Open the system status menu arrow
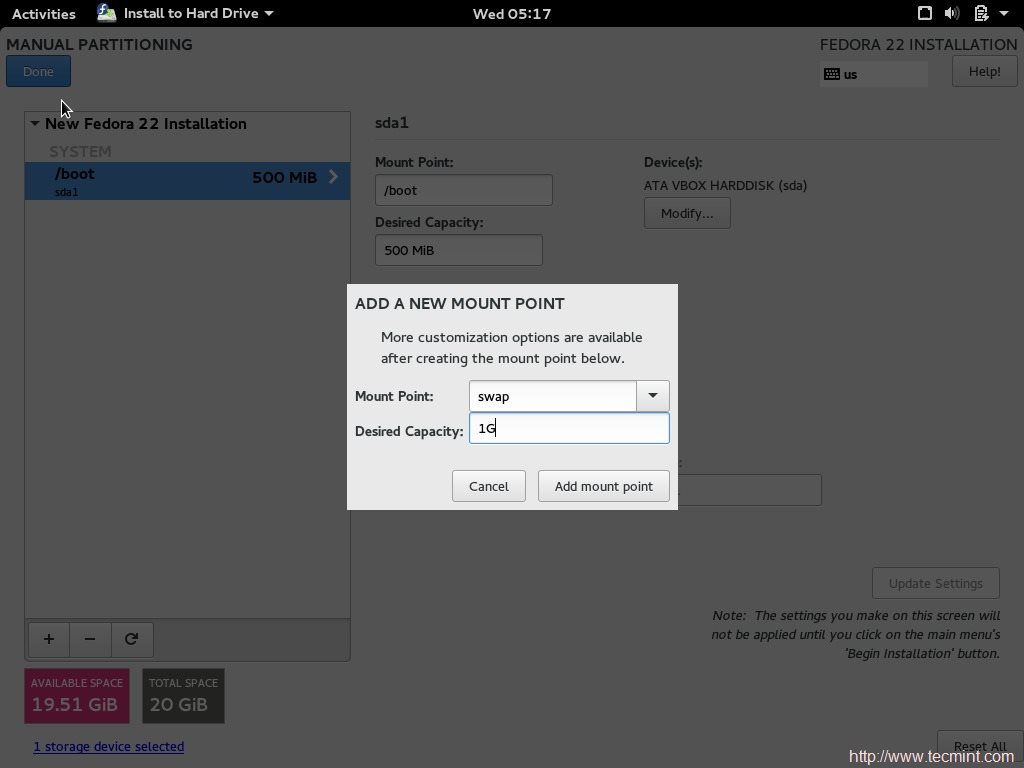The height and width of the screenshot is (768, 1024). (1003, 13)
